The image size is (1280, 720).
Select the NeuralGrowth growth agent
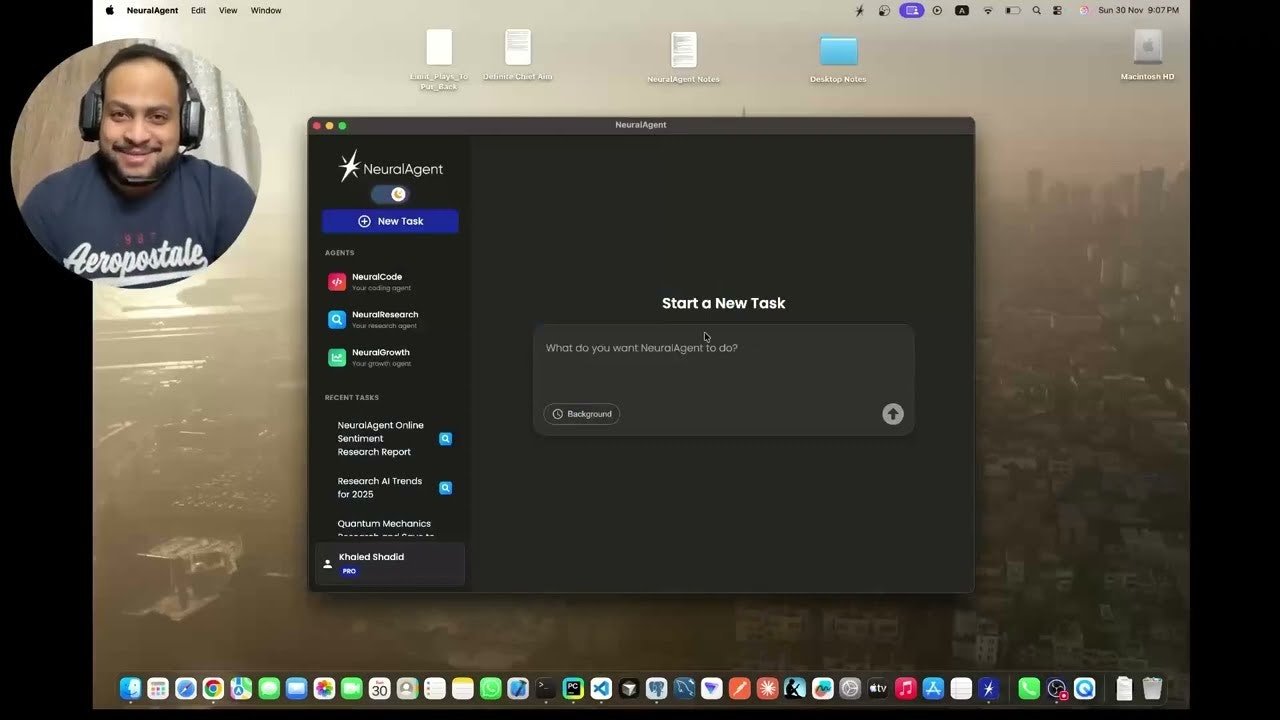pos(390,358)
